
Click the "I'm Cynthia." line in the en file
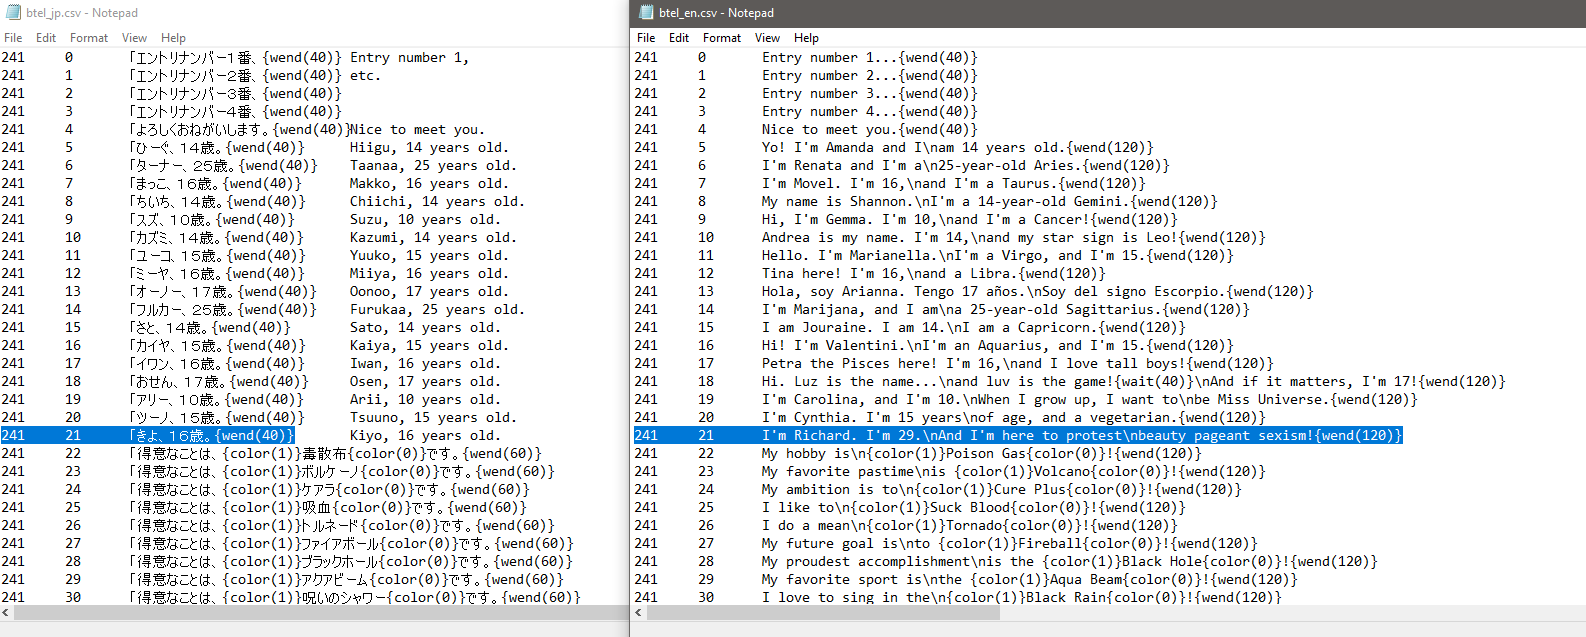tap(1013, 417)
